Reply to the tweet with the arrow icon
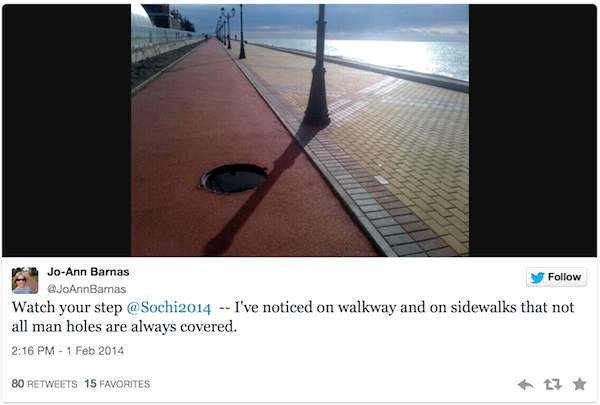Viewport: 600px width, 405px height. pos(526,384)
